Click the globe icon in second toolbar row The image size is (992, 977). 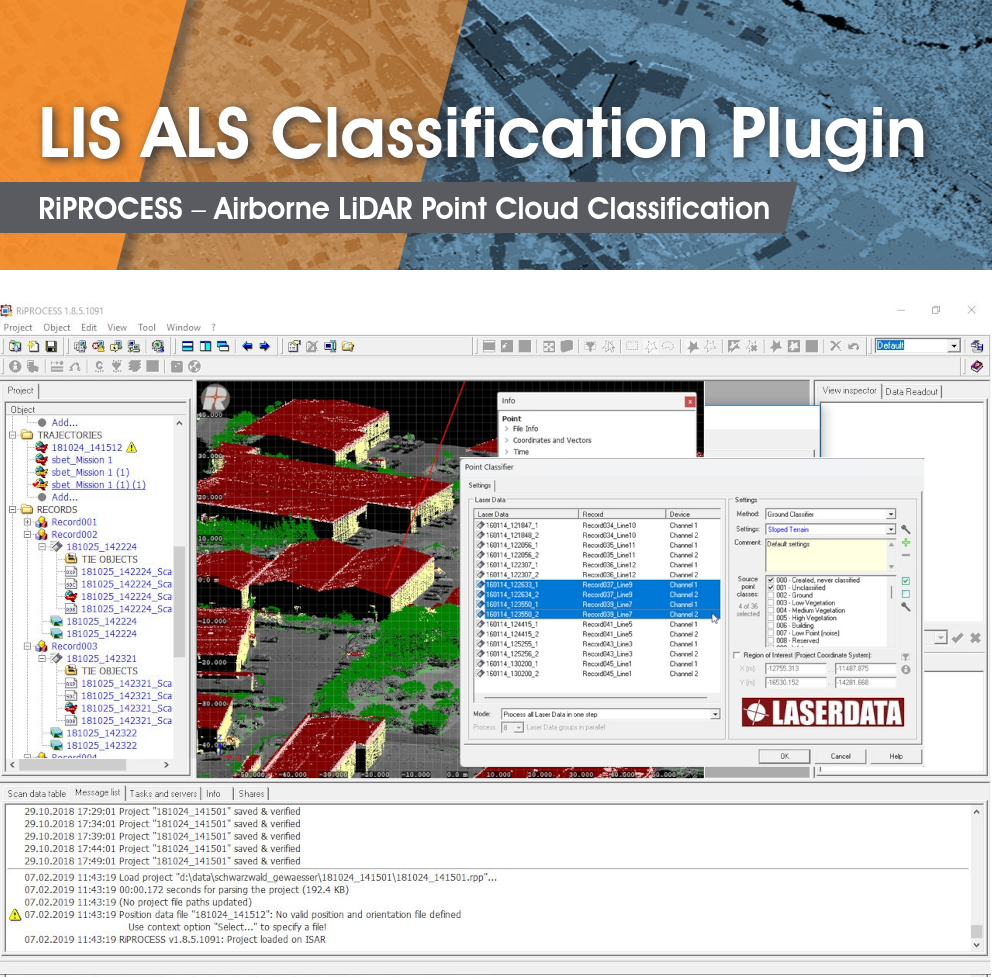[194, 366]
